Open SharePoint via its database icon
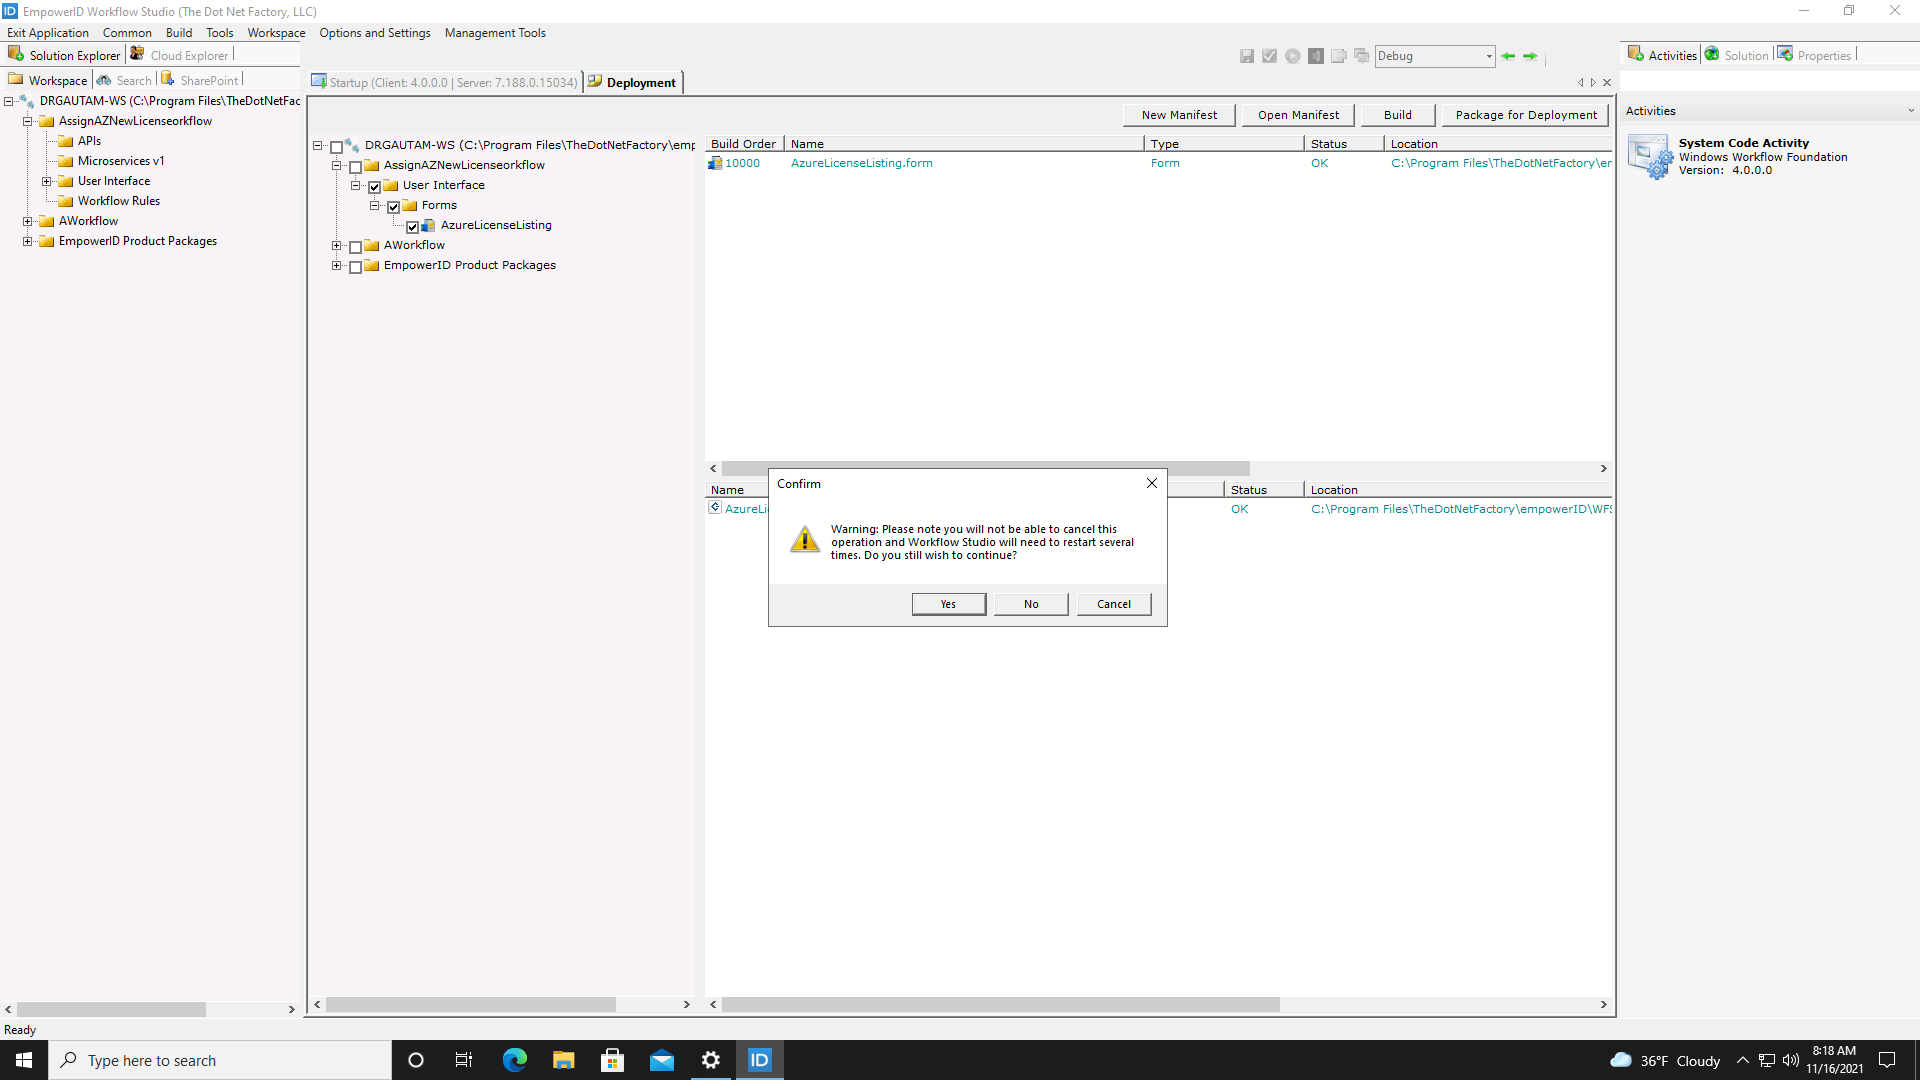Viewport: 1920px width, 1080px height. tap(168, 78)
